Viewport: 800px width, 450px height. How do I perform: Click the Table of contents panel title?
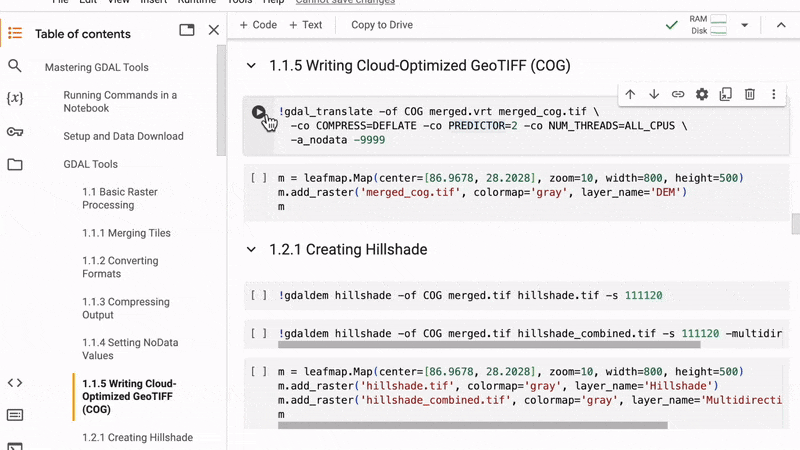tap(83, 34)
